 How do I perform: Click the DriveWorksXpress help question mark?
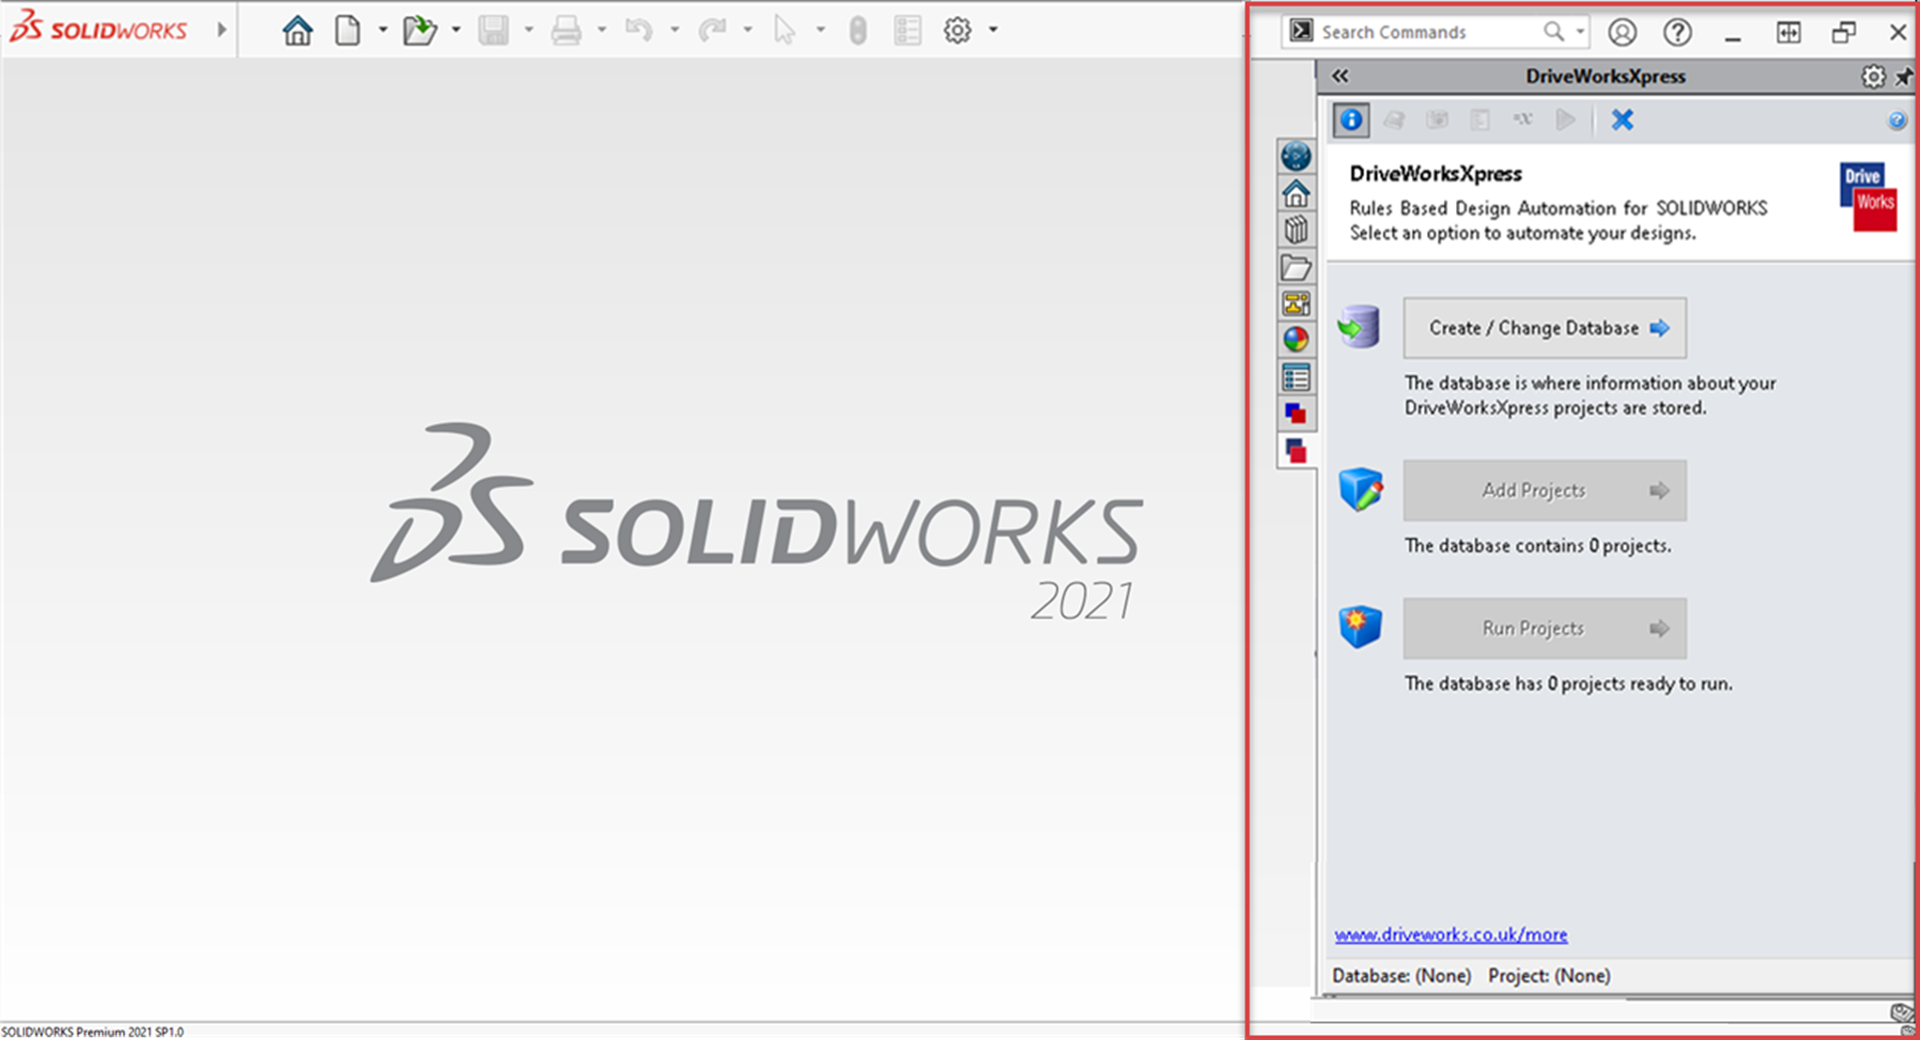1897,120
